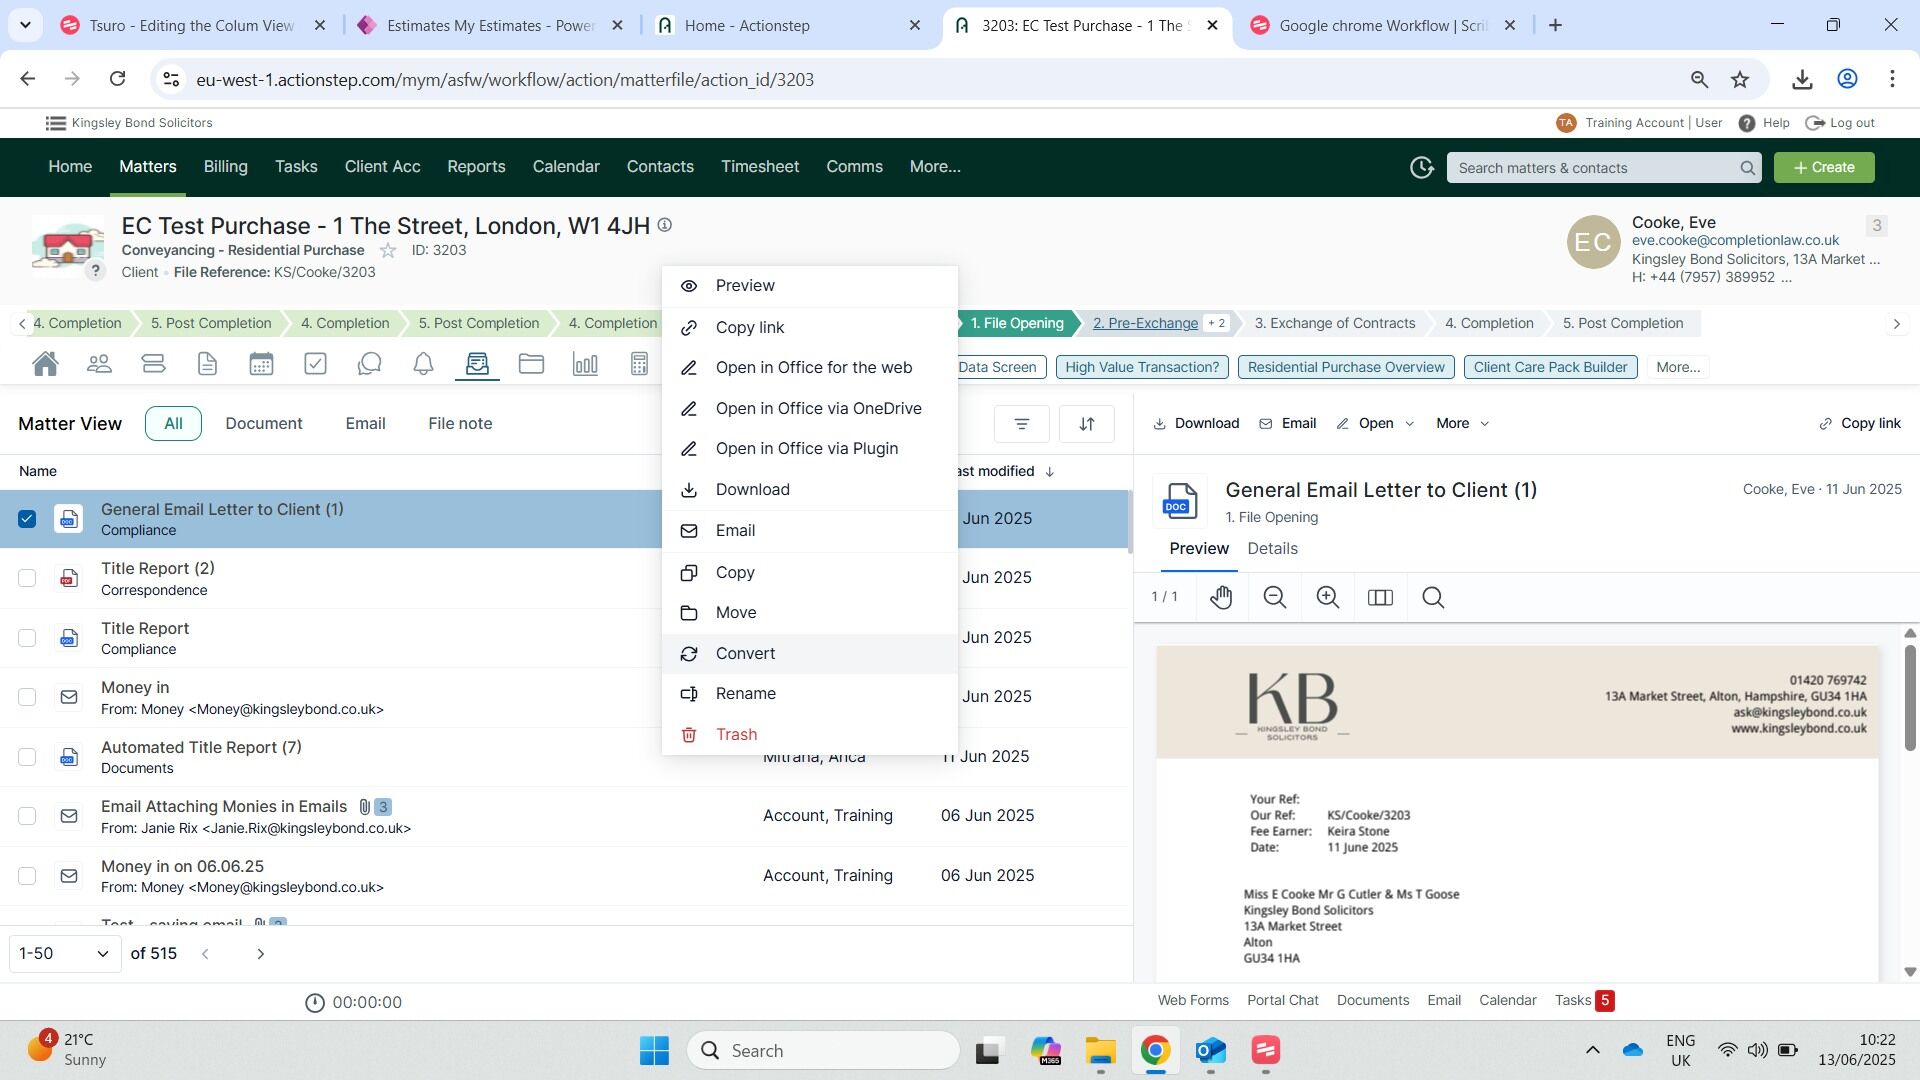This screenshot has width=1920, height=1080.
Task: Choose Convert from the context menu
Action: pos(745,654)
